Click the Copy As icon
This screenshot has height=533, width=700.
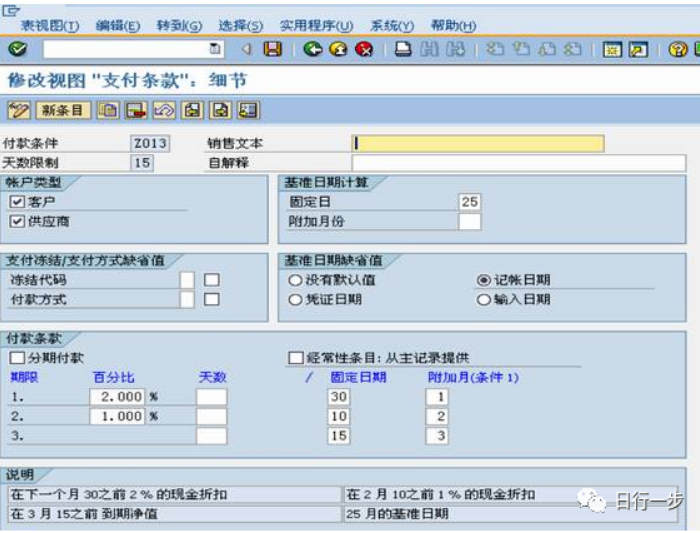[x=108, y=110]
